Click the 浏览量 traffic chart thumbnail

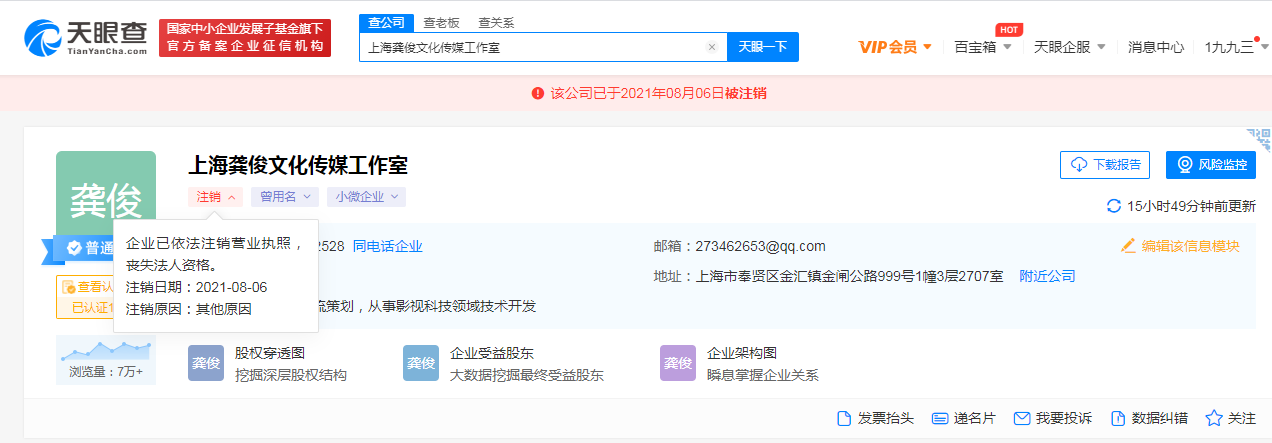point(106,361)
